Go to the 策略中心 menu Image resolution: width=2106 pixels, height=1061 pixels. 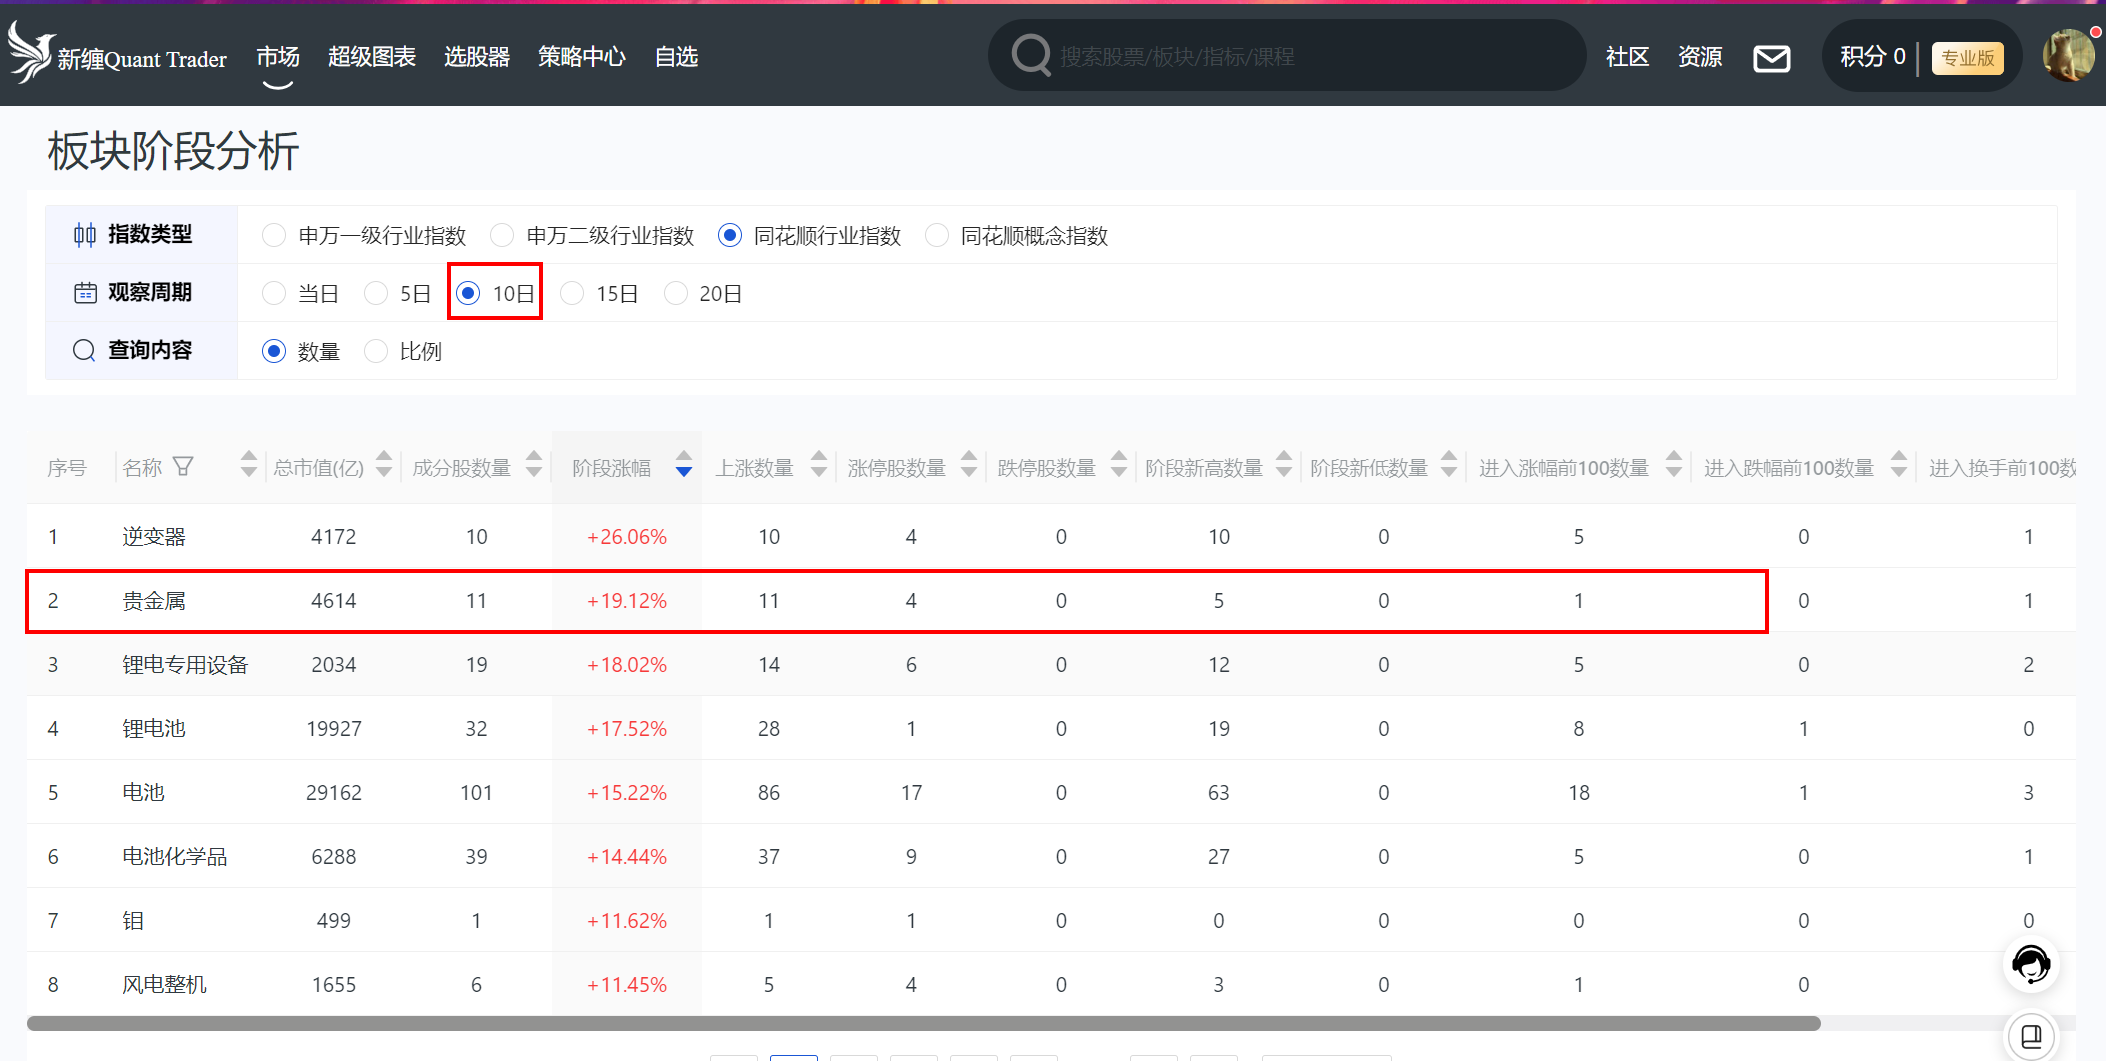[581, 57]
